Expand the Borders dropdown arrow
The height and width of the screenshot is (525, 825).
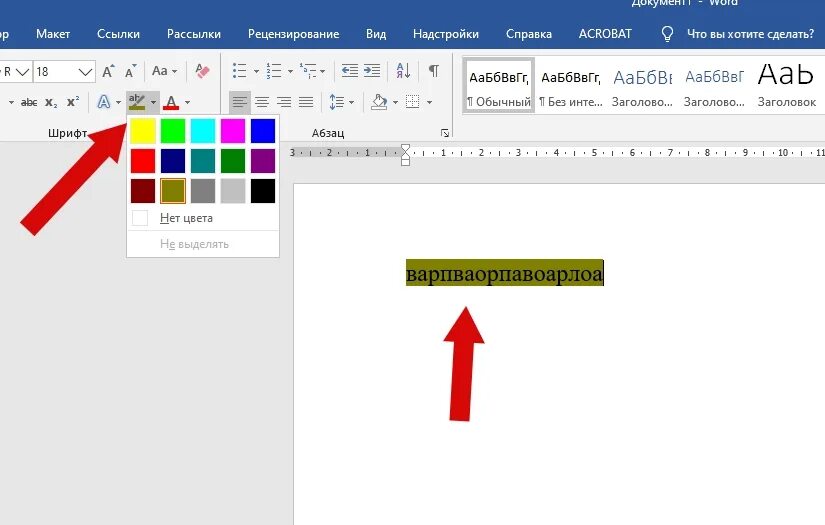coord(429,103)
